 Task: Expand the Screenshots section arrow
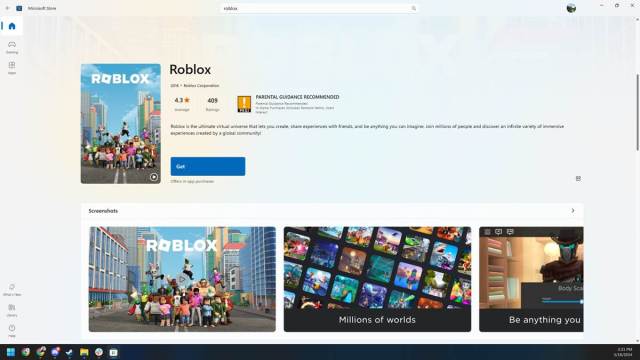click(x=573, y=211)
